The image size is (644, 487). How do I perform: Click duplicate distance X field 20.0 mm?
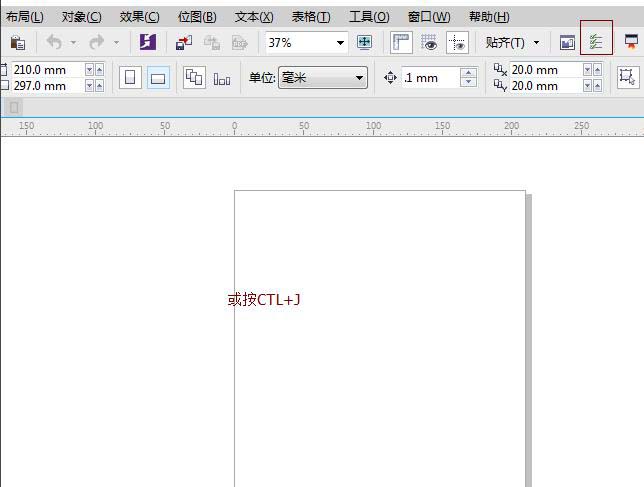(x=546, y=70)
